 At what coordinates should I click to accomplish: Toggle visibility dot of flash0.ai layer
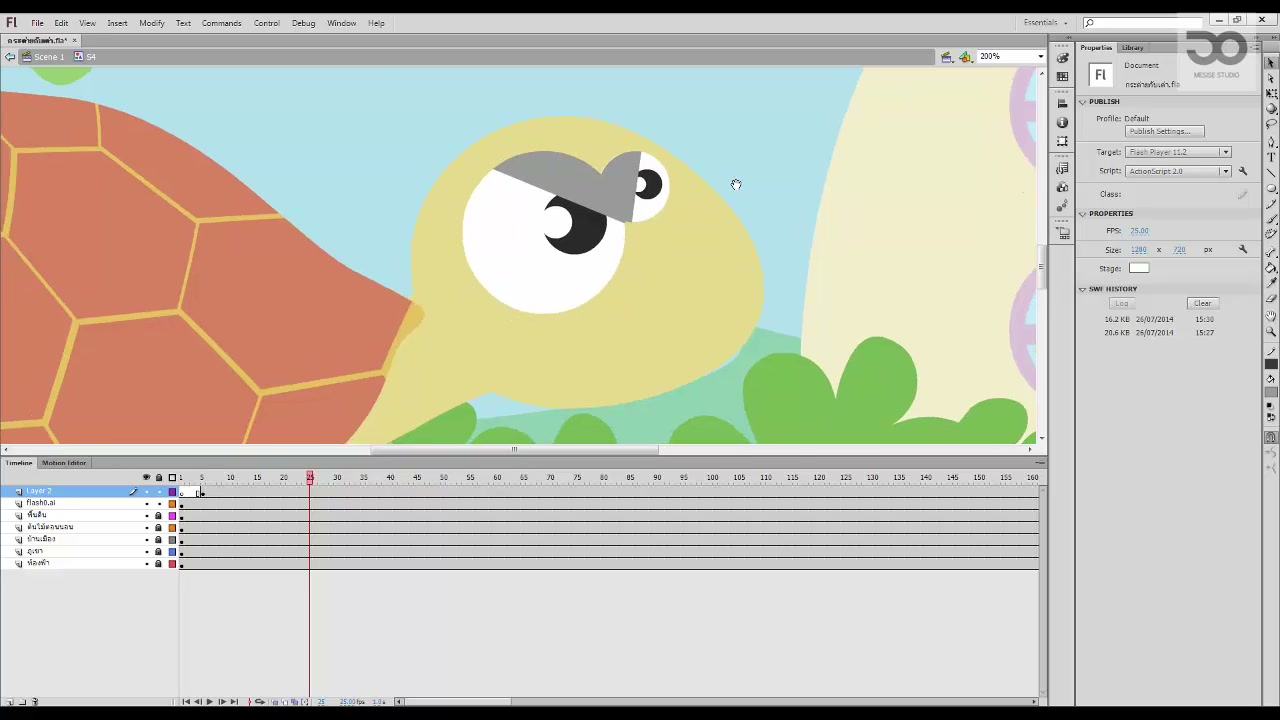pyautogui.click(x=146, y=504)
